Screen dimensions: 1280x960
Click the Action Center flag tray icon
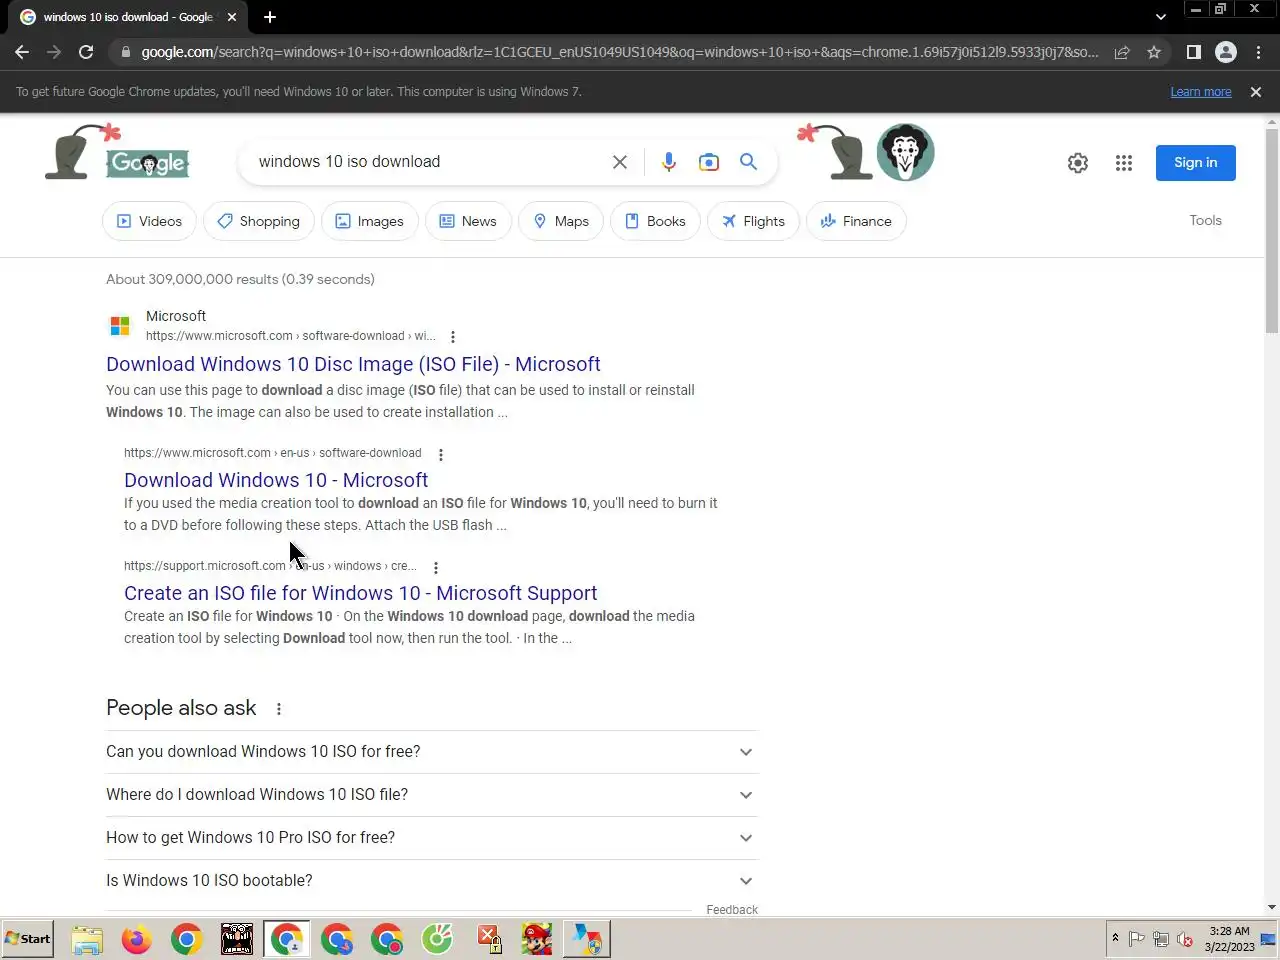[1137, 939]
